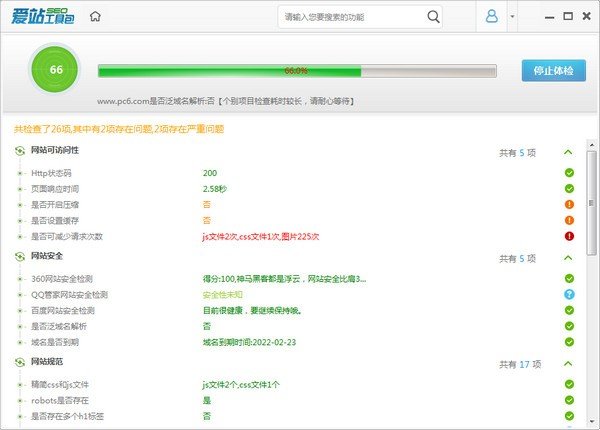Click the 爱站SEO工具包 logo

click(42, 16)
